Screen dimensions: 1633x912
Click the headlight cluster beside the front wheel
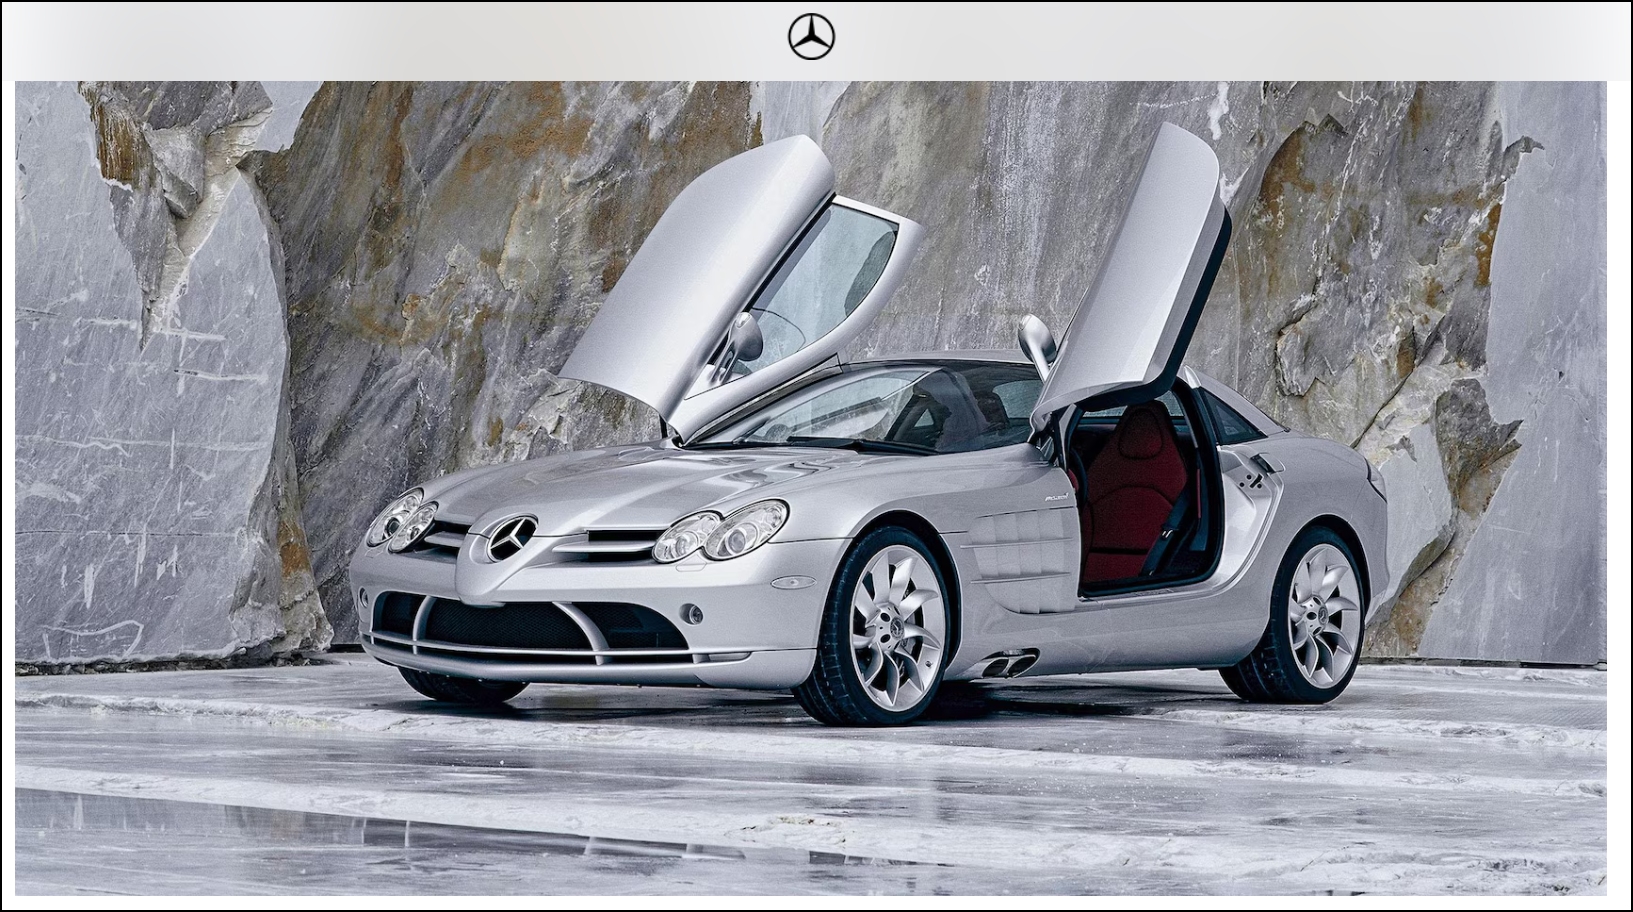[720, 532]
